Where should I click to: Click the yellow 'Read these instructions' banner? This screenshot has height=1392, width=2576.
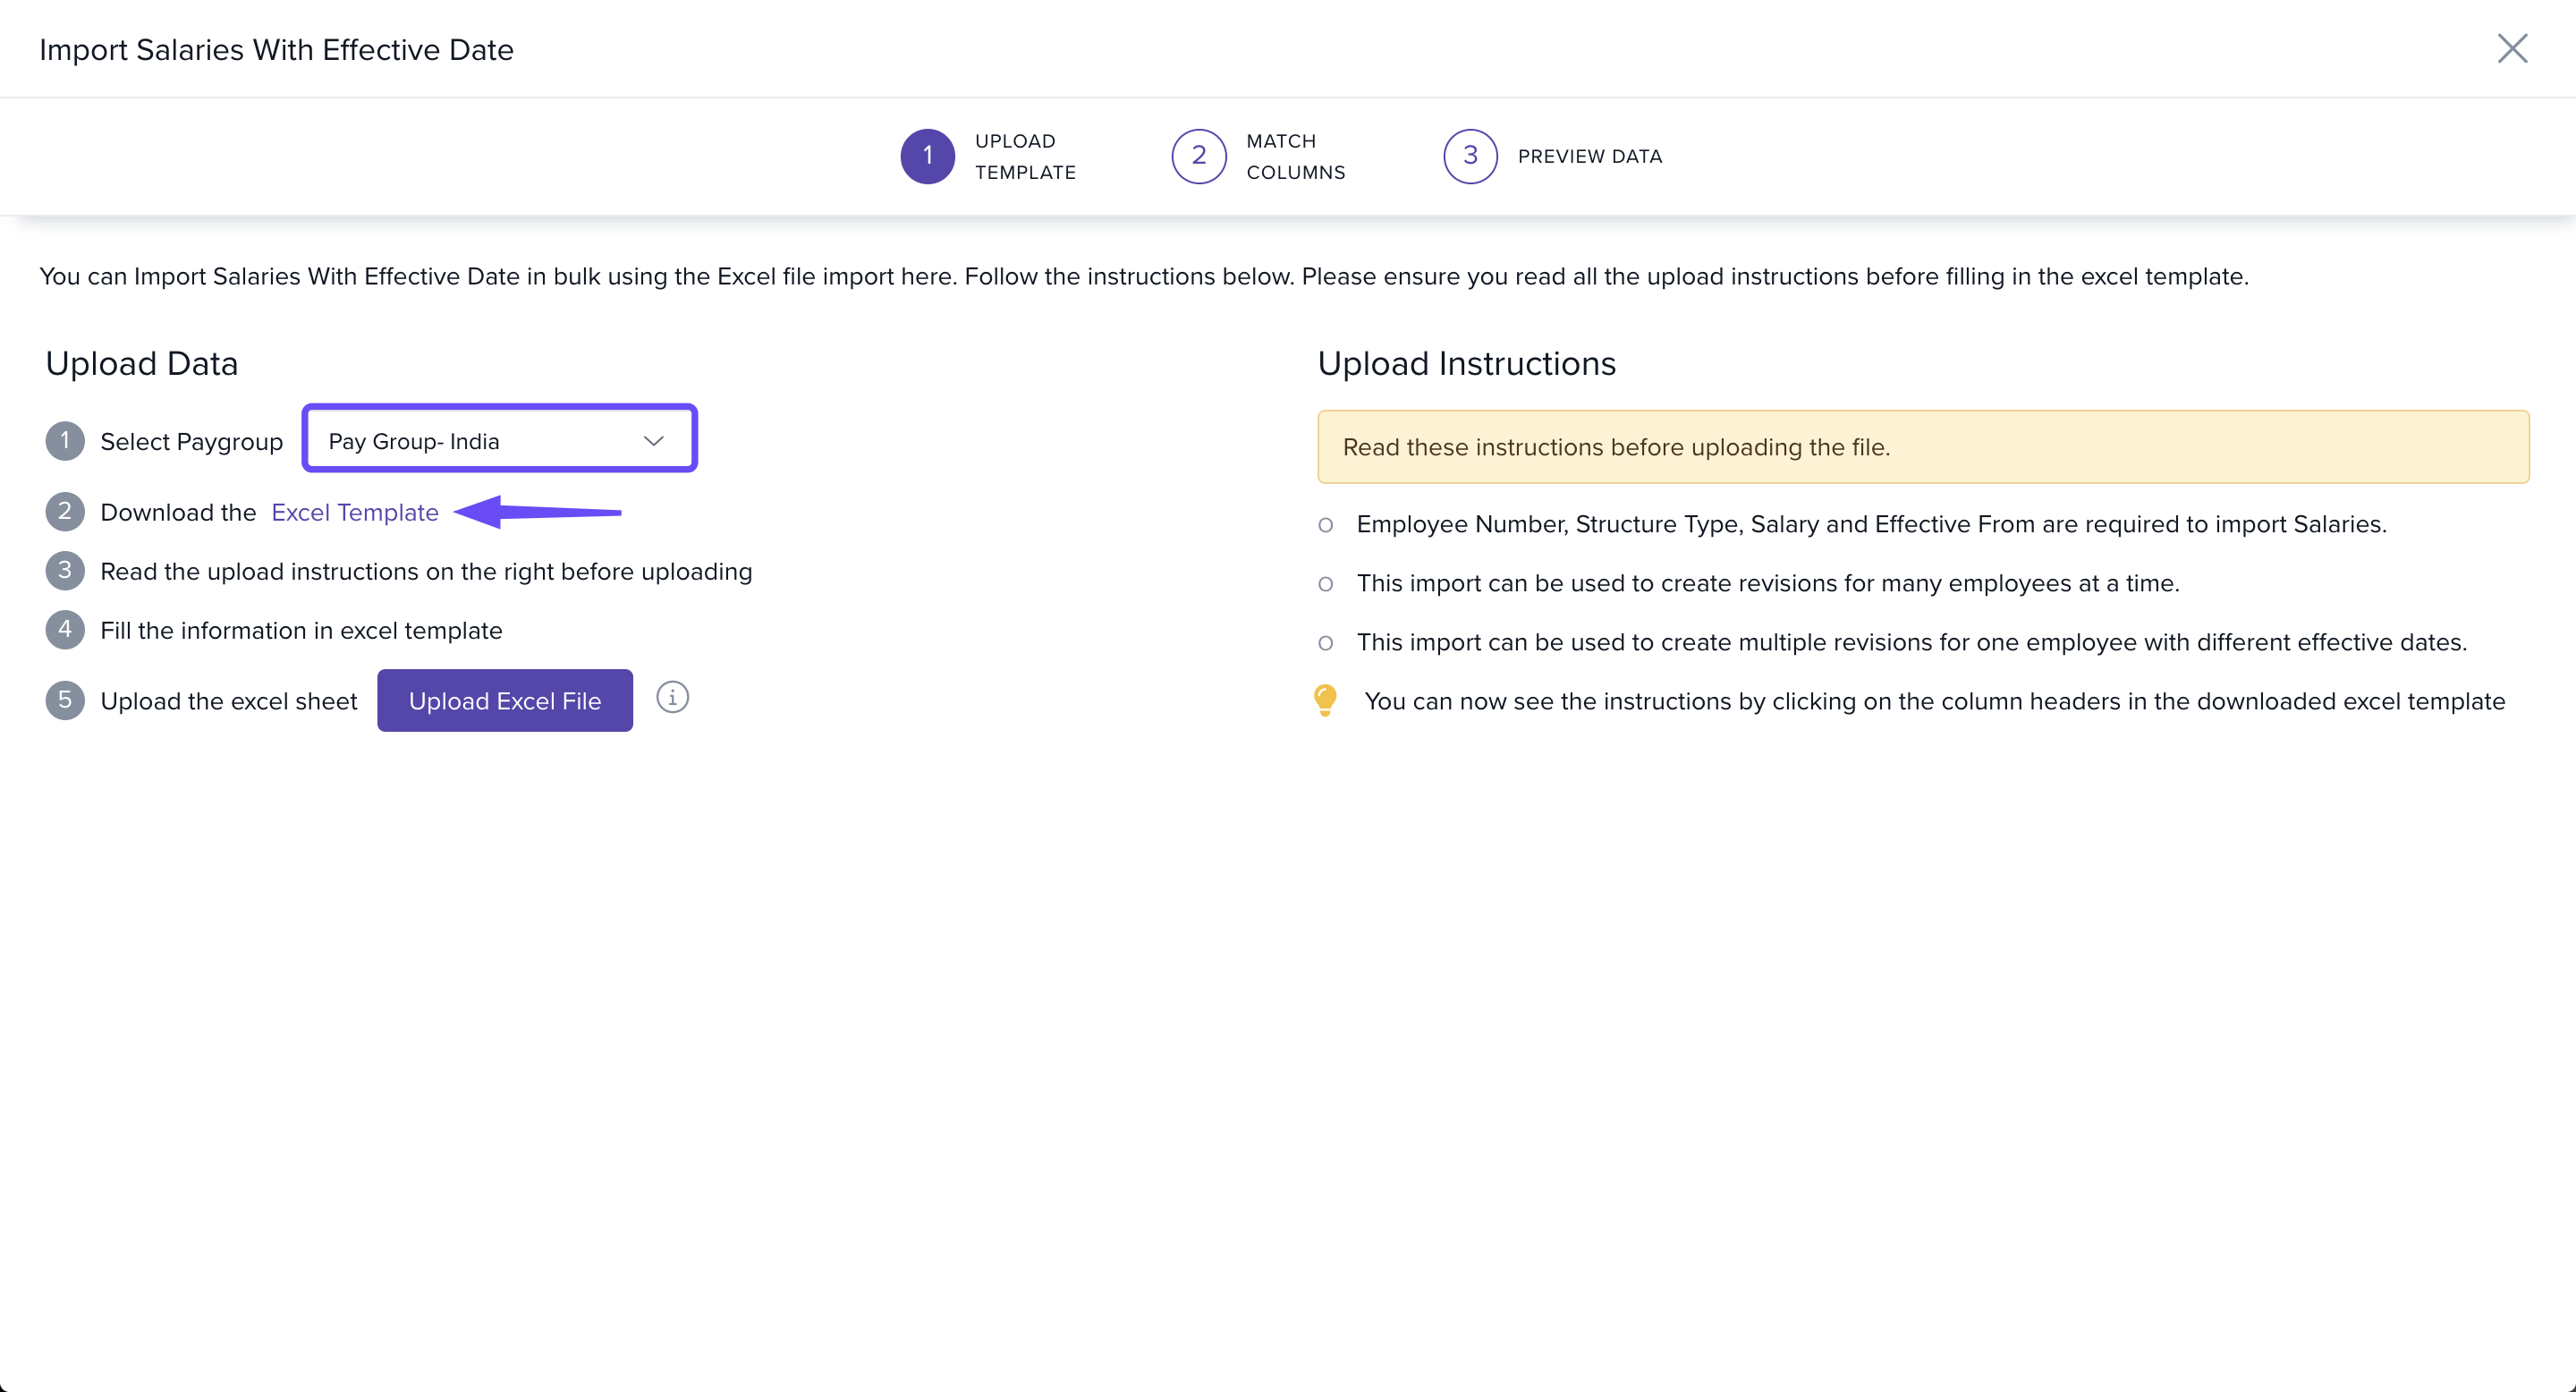pos(1922,447)
